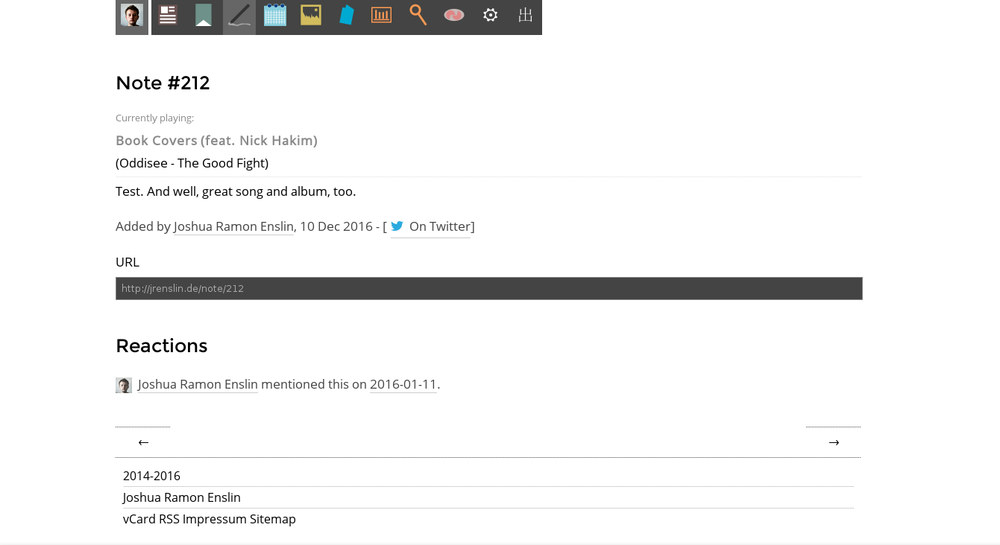
Task: Click the blue tag icon
Action: tap(346, 16)
